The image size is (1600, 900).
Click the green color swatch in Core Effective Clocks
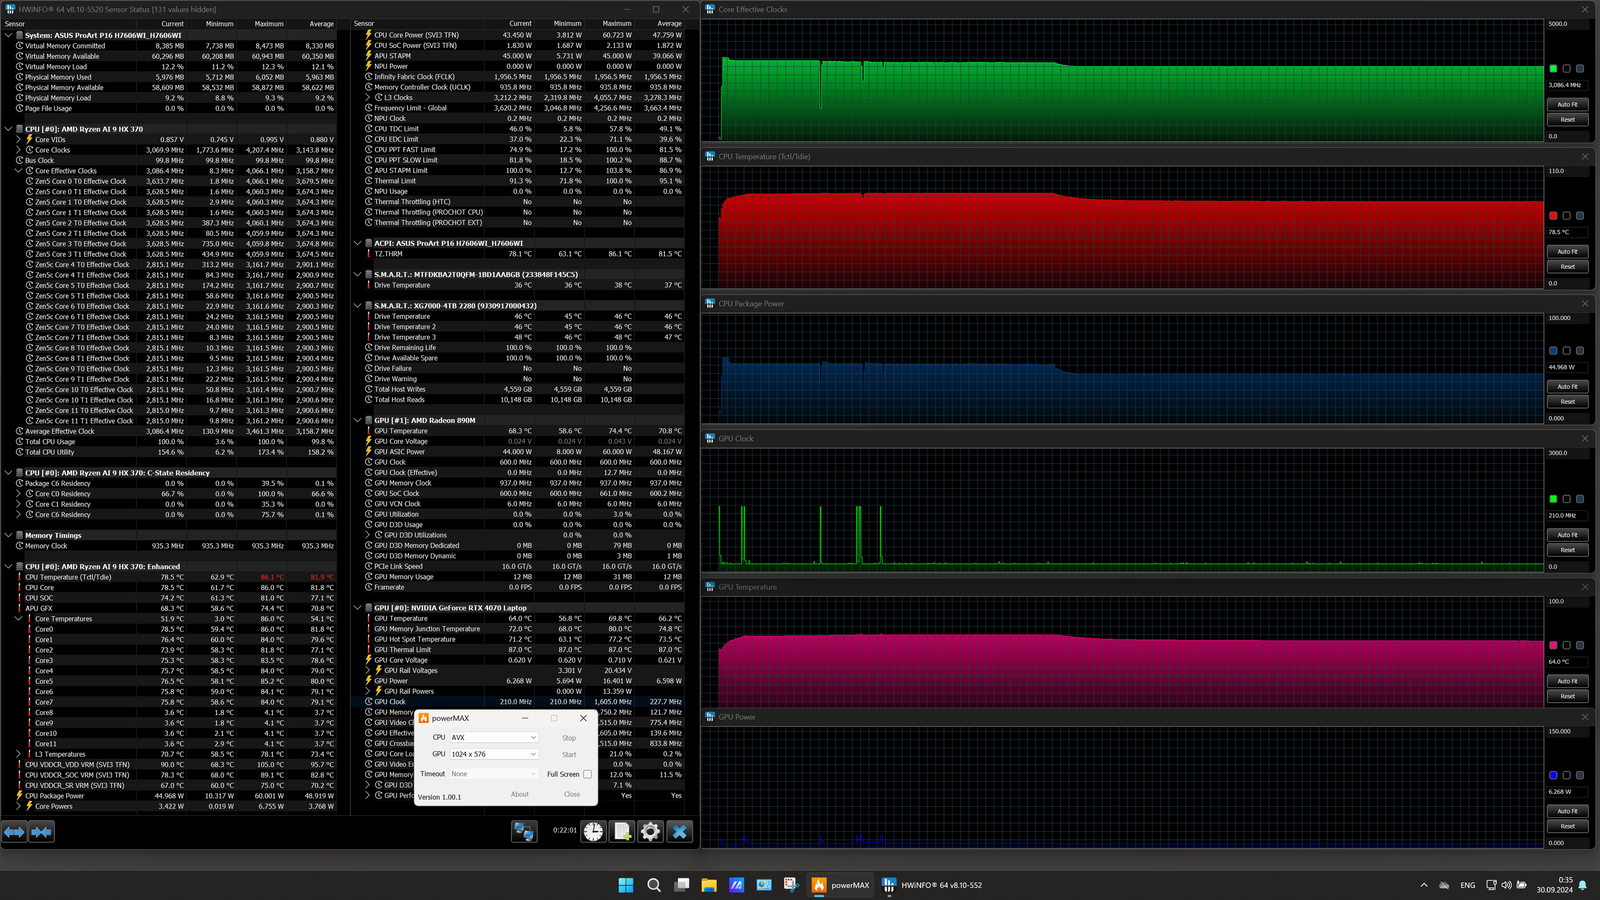pos(1553,69)
